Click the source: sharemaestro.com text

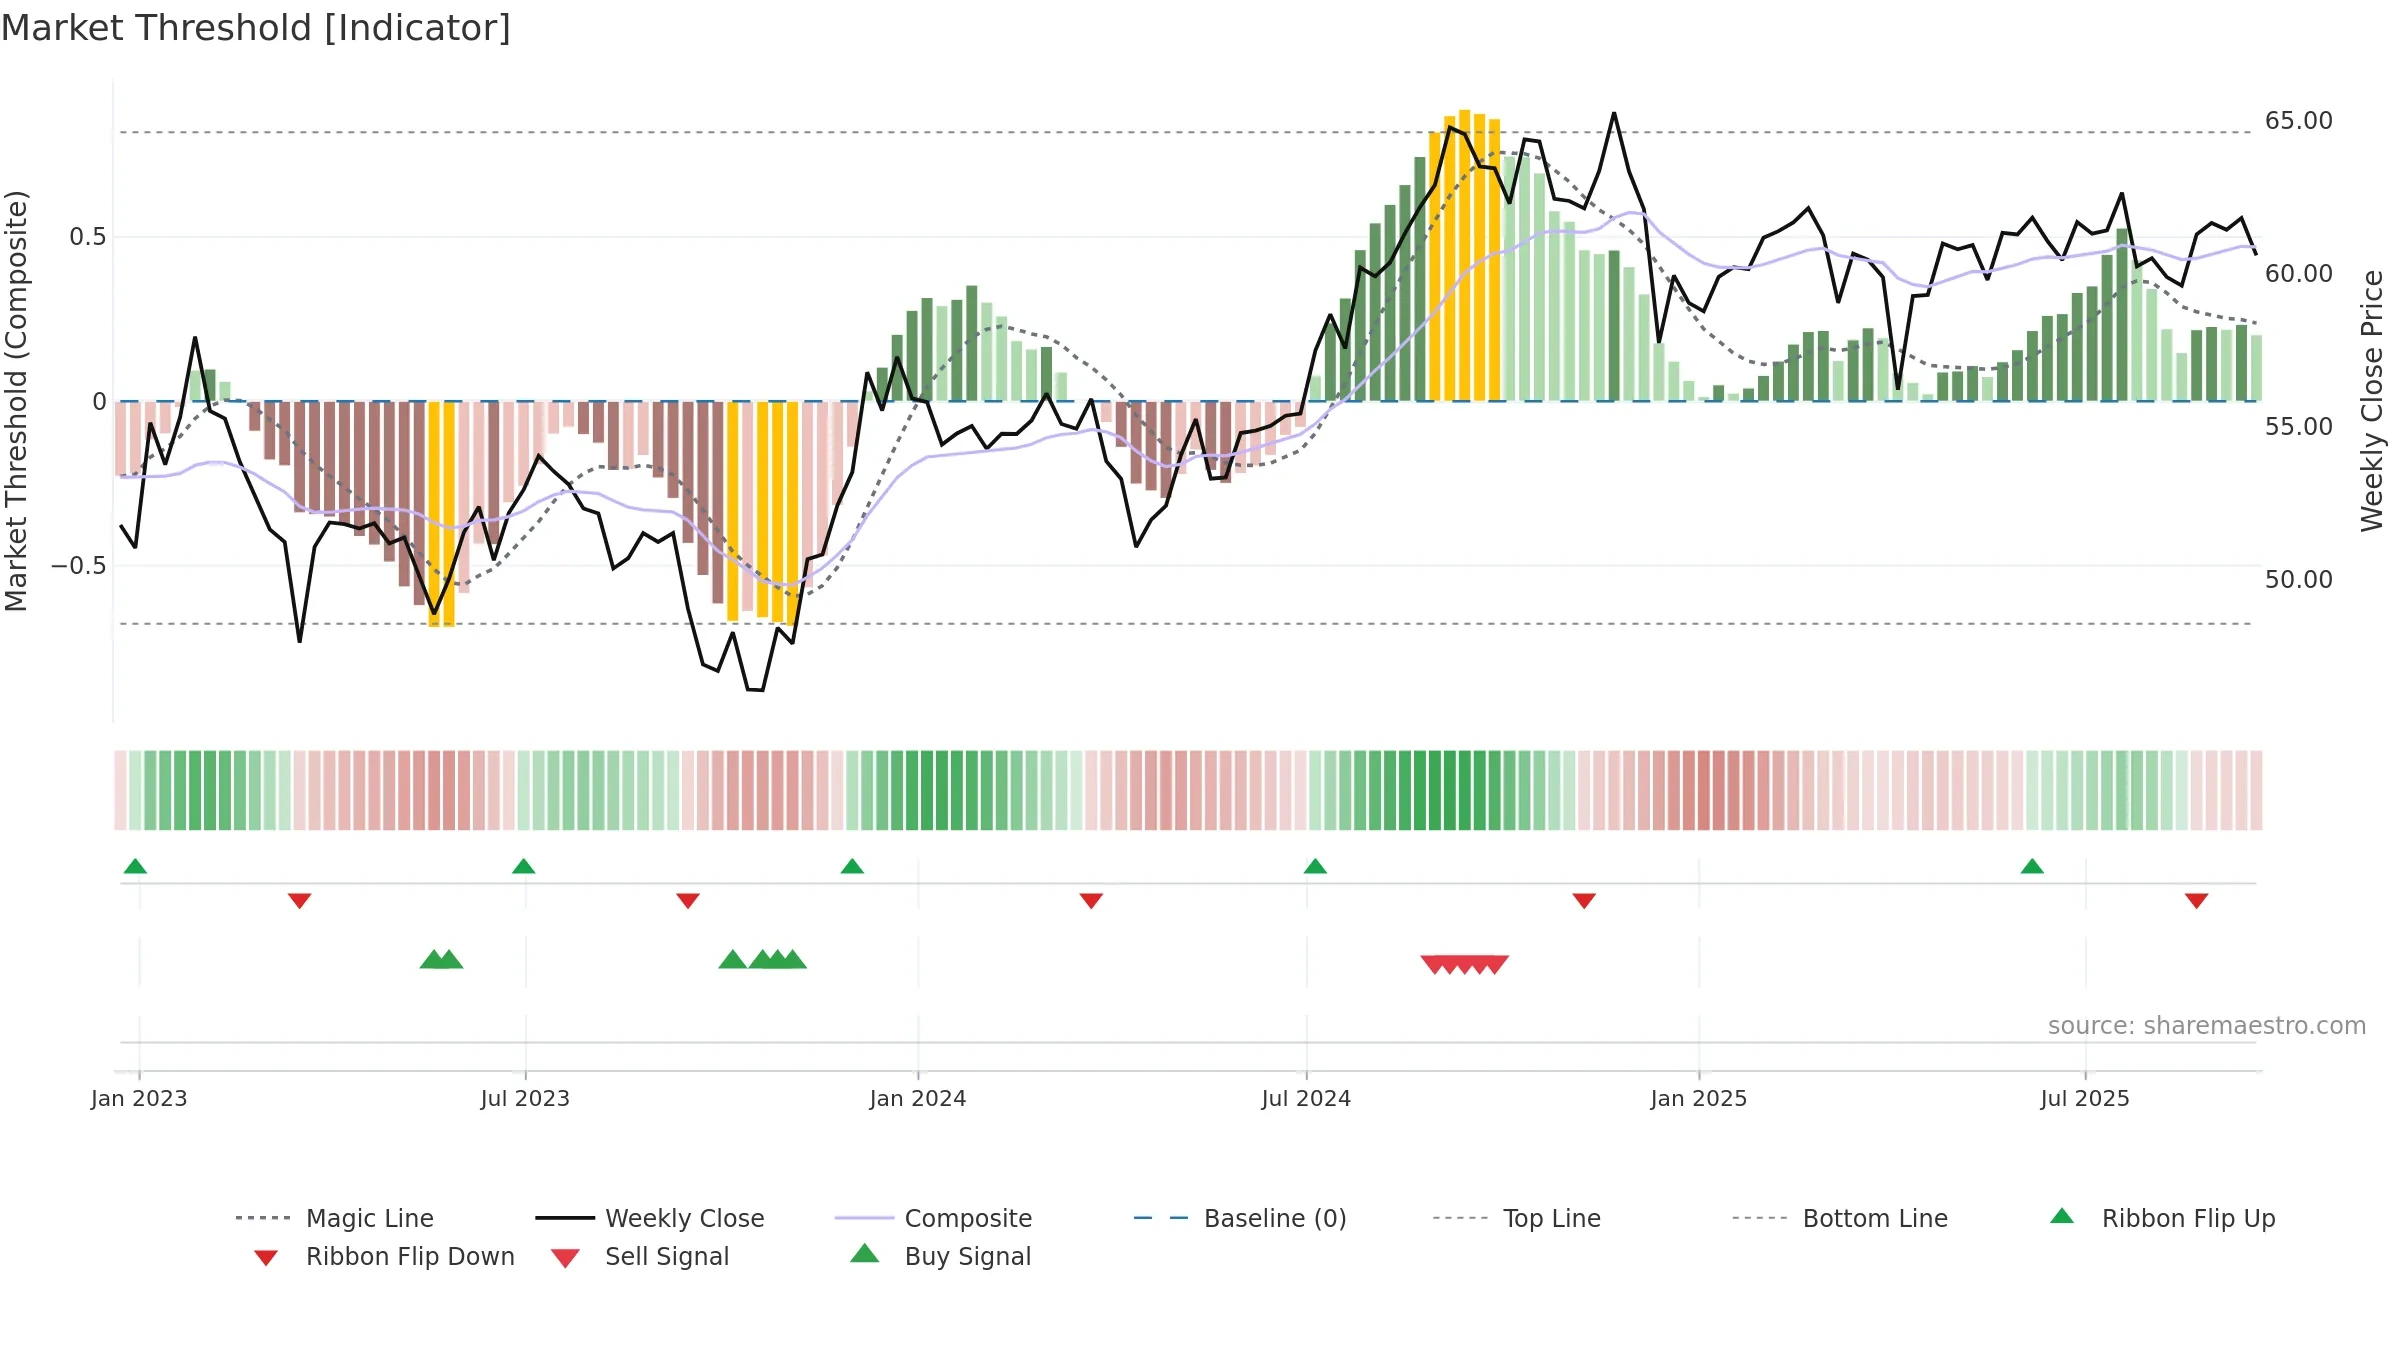click(x=2206, y=1026)
